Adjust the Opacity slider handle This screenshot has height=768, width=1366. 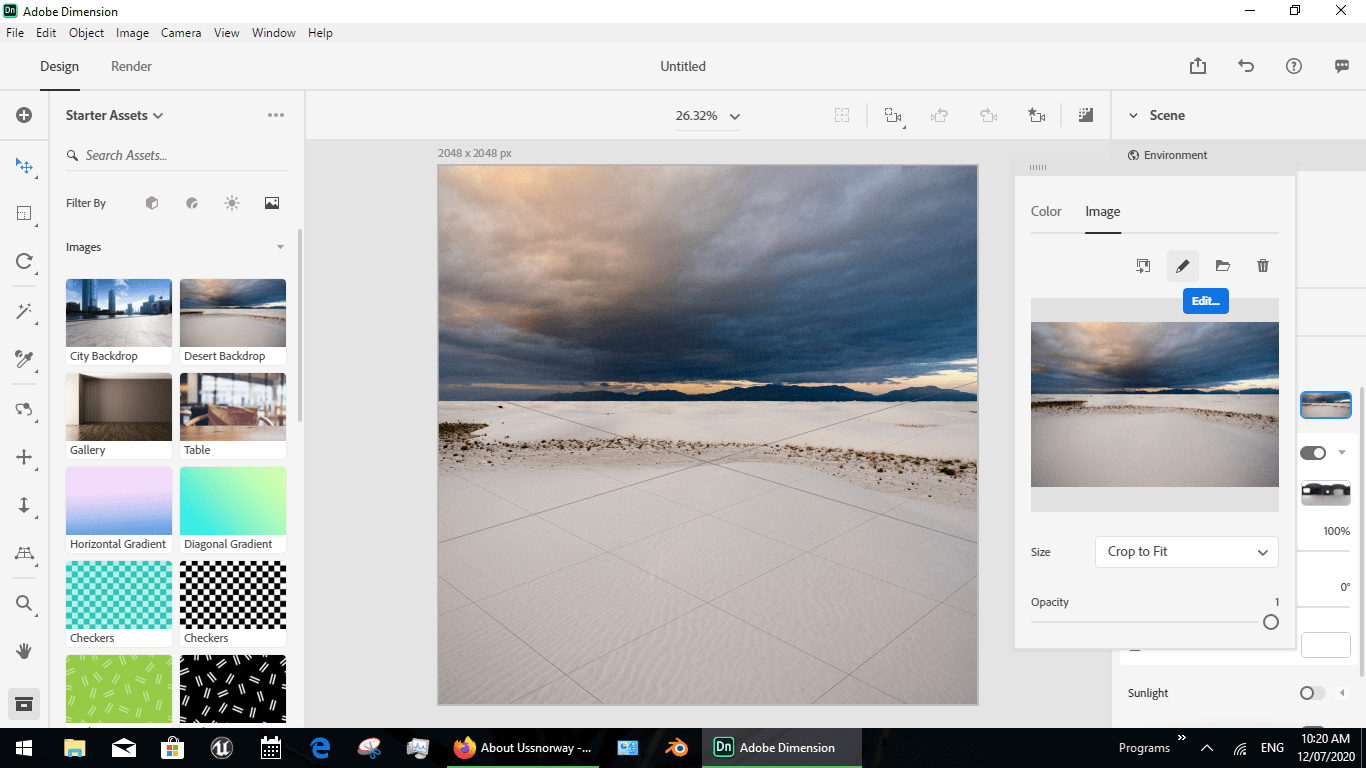pyautogui.click(x=1270, y=622)
